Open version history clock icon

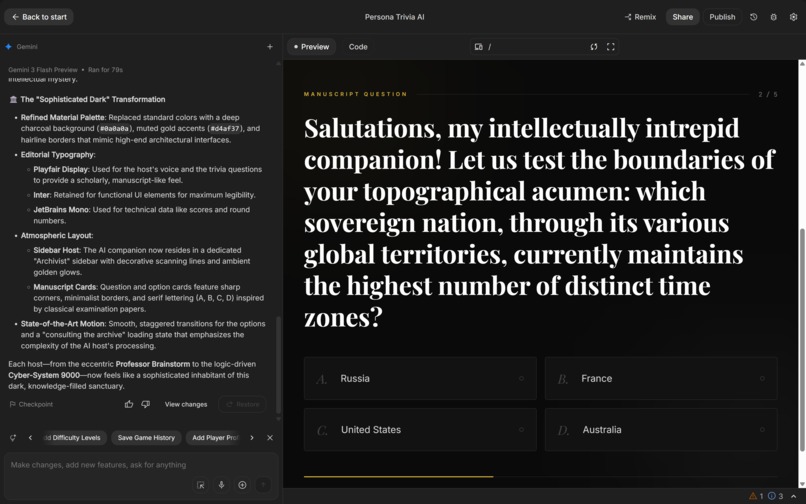coord(754,17)
